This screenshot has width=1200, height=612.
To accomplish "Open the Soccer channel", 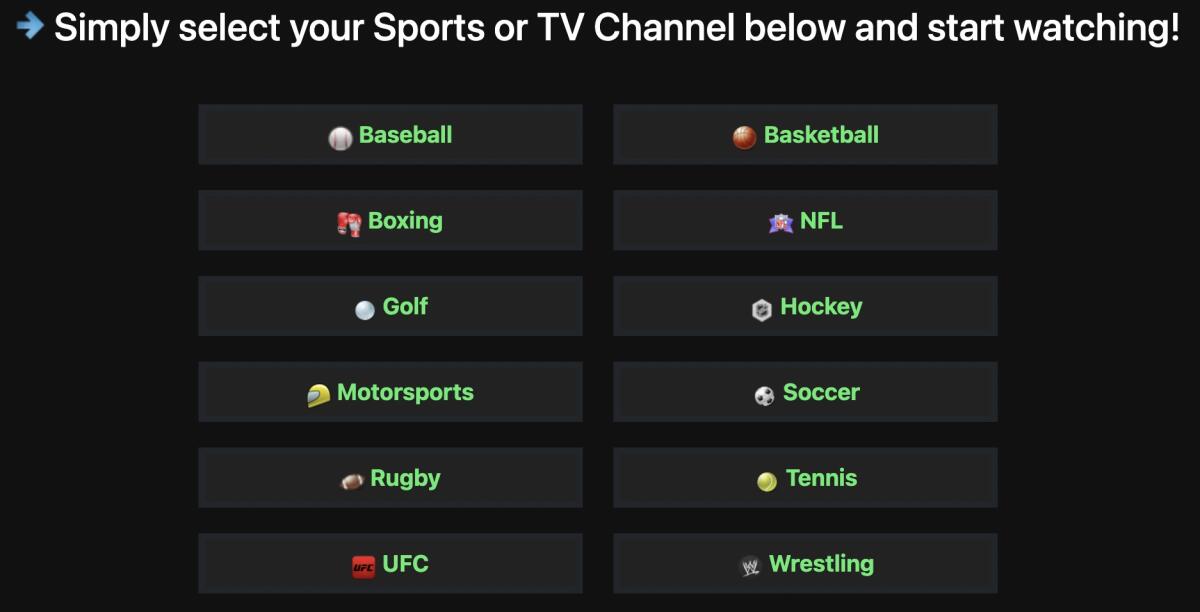I will click(805, 392).
